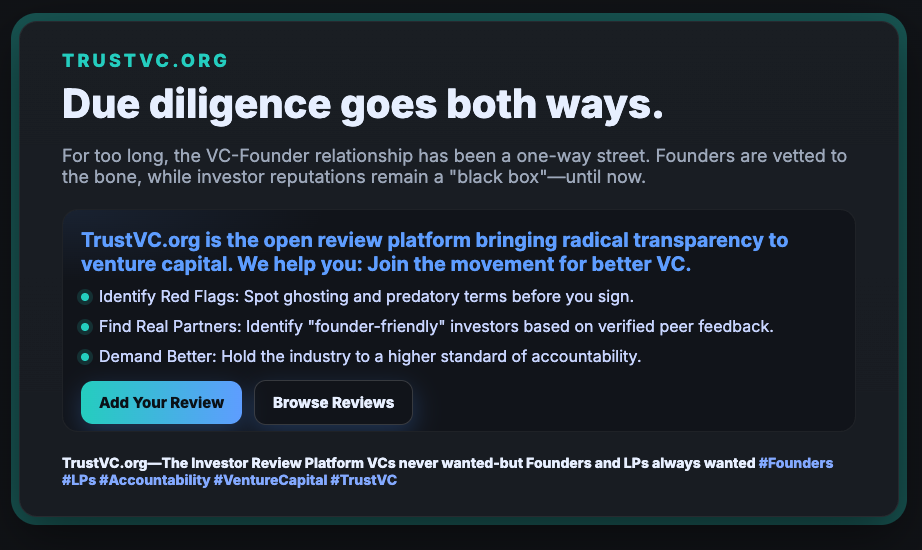This screenshot has height=550, width=922.
Task: Select the #LPs hashtag link
Action: 78,481
